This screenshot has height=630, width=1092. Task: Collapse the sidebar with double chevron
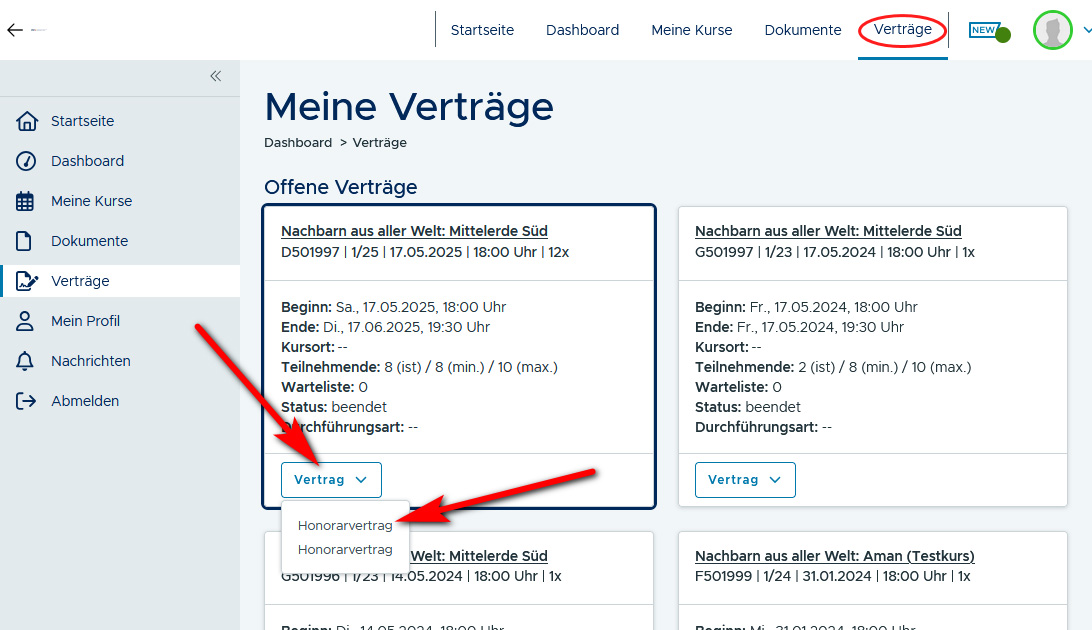[x=215, y=76]
